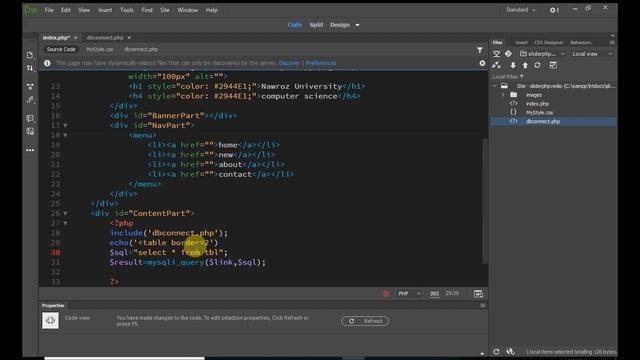The image size is (640, 360).
Task: Open the Insert menu
Action: click(105, 10)
